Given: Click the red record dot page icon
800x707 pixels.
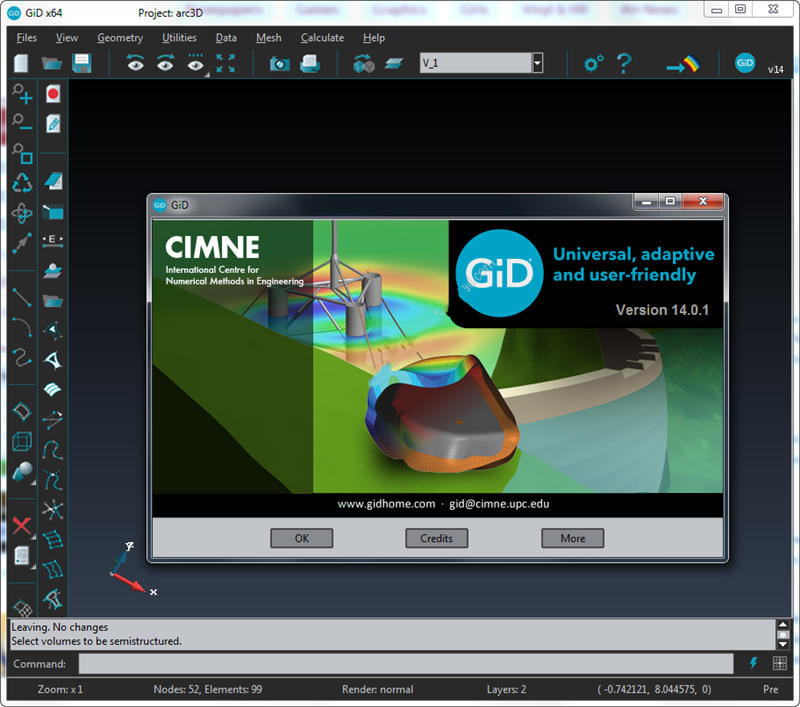Looking at the screenshot, I should click(53, 94).
